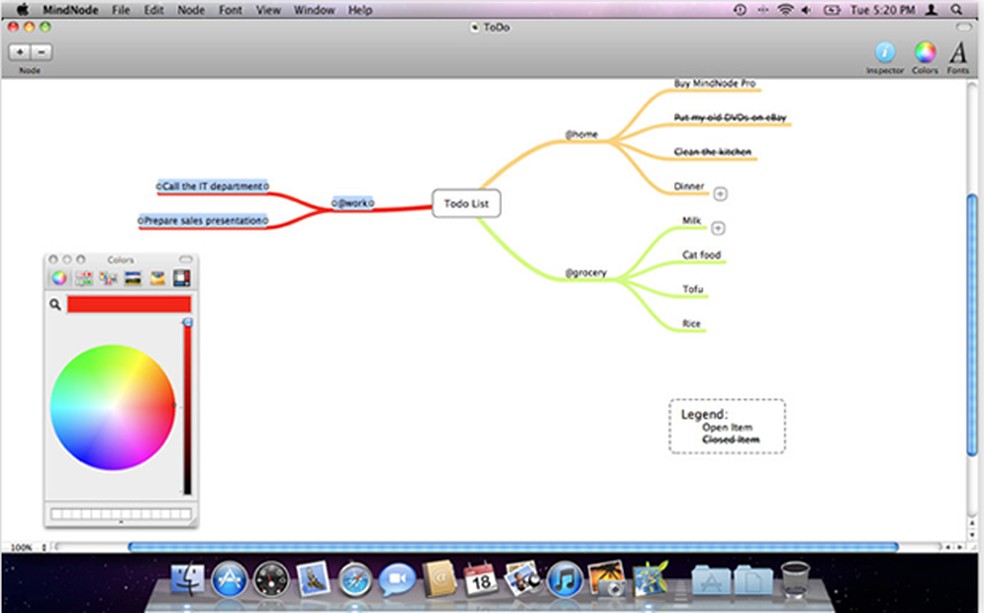Click the horizontal scrollbar thumb
This screenshot has height=613, width=984.
point(513,547)
